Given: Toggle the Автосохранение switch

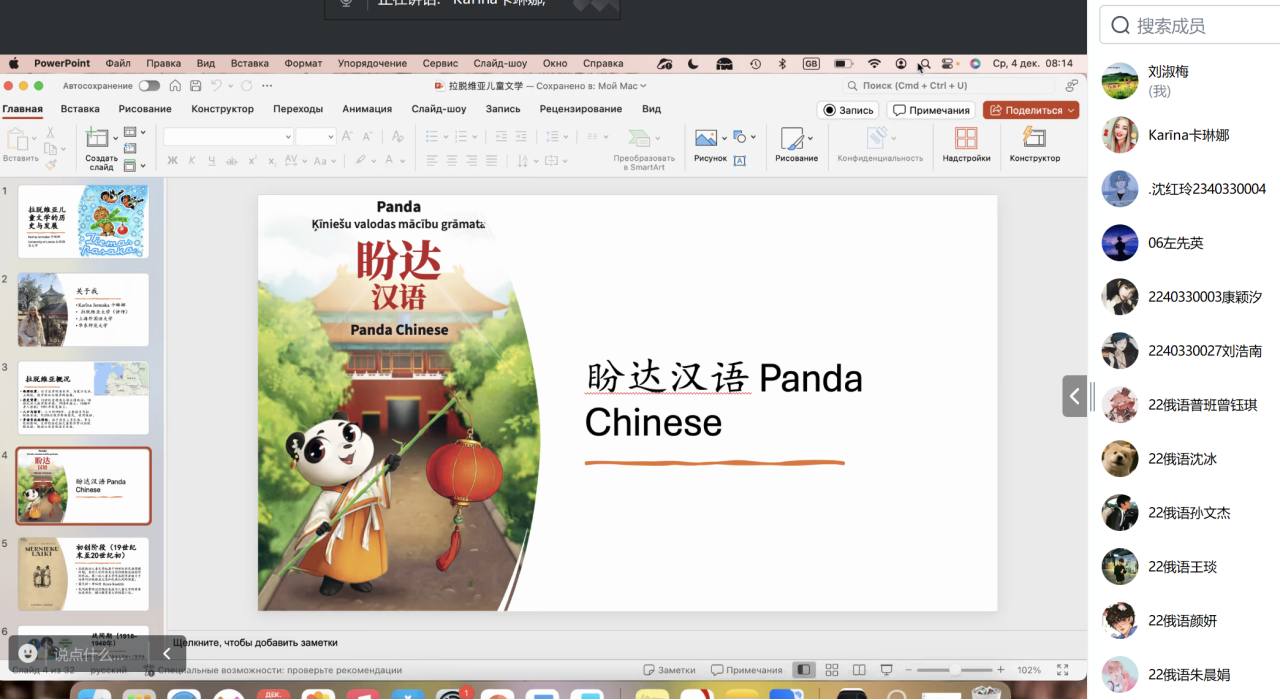Looking at the screenshot, I should point(149,86).
